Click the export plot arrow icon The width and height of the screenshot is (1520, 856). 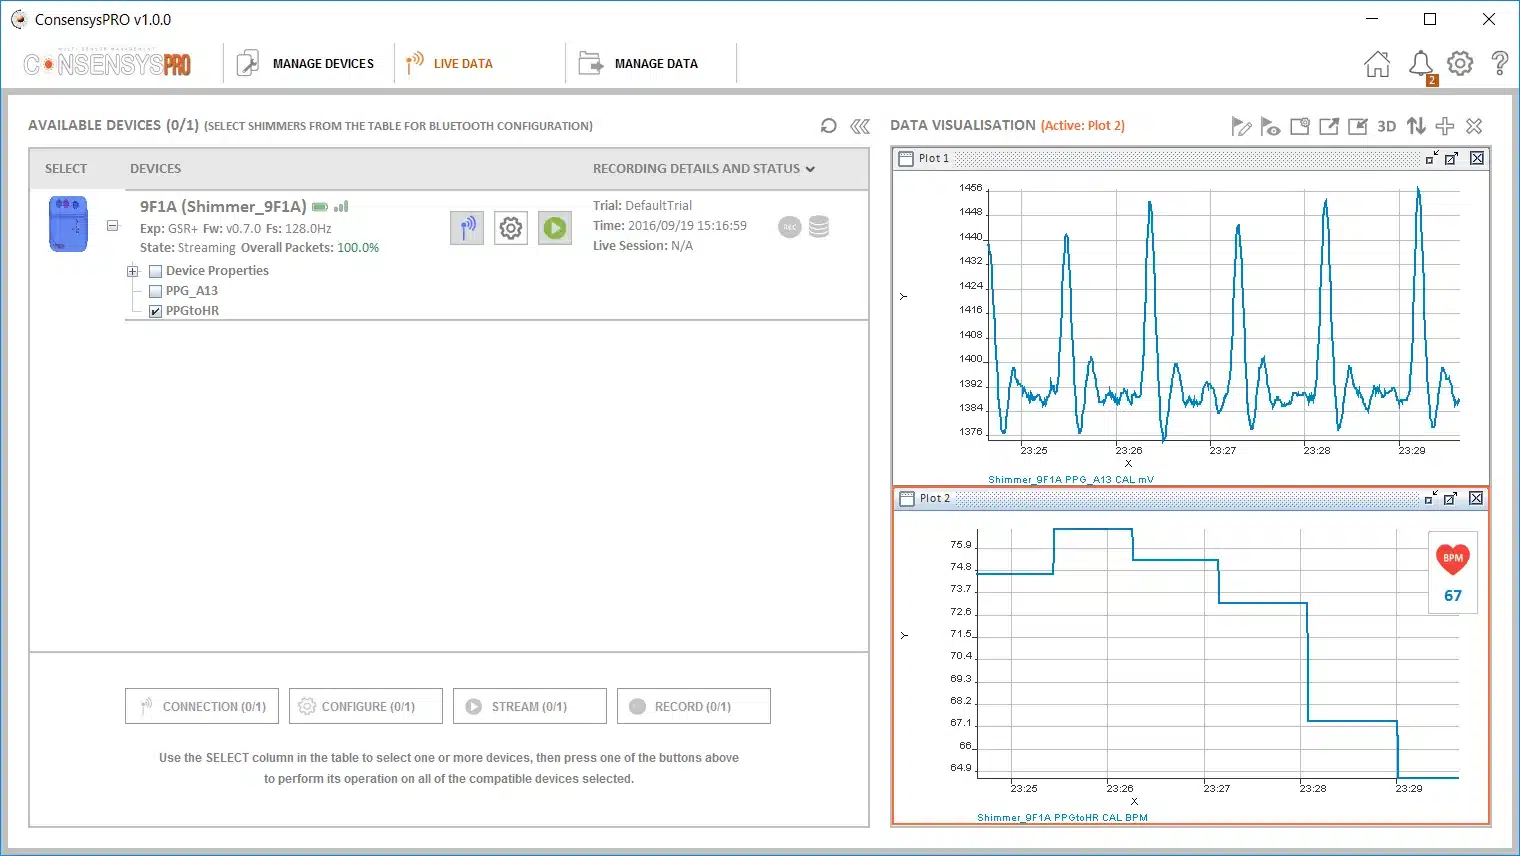click(1329, 126)
